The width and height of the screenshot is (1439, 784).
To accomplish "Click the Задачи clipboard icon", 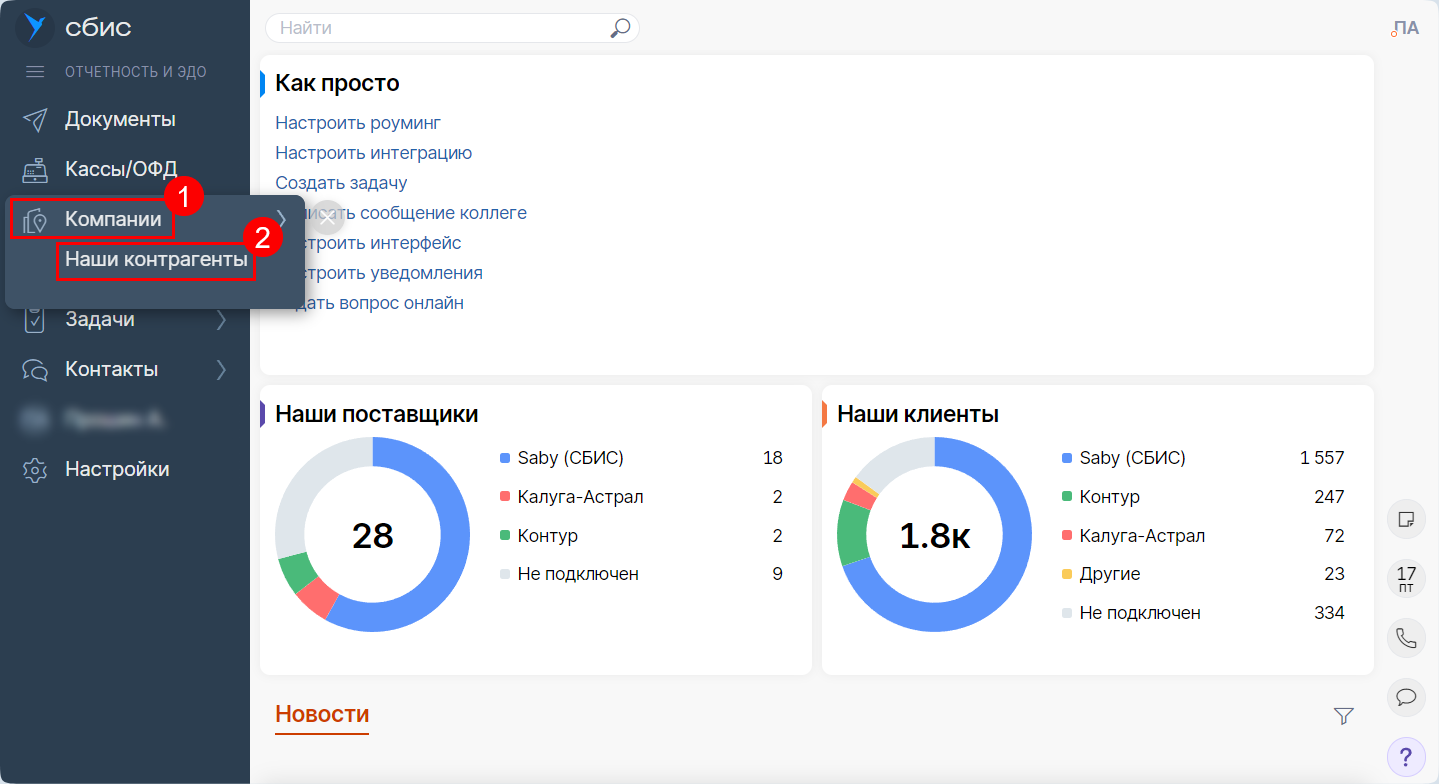I will click(35, 320).
